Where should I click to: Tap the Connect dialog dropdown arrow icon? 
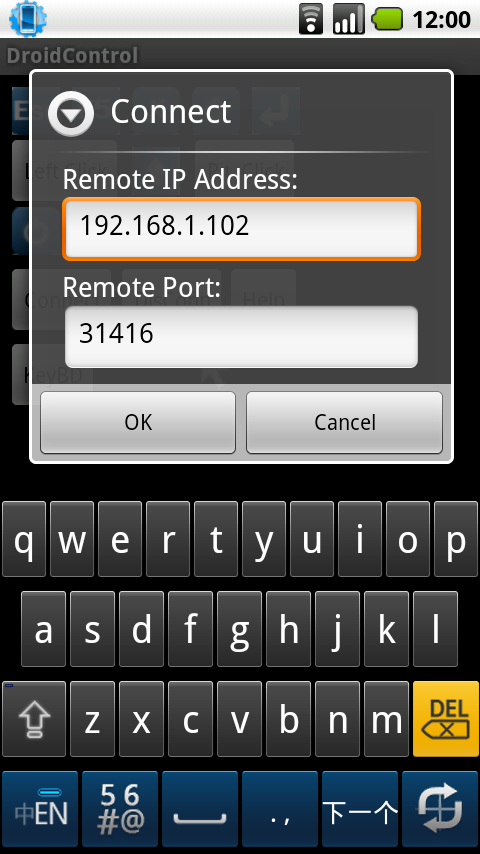[x=70, y=113]
